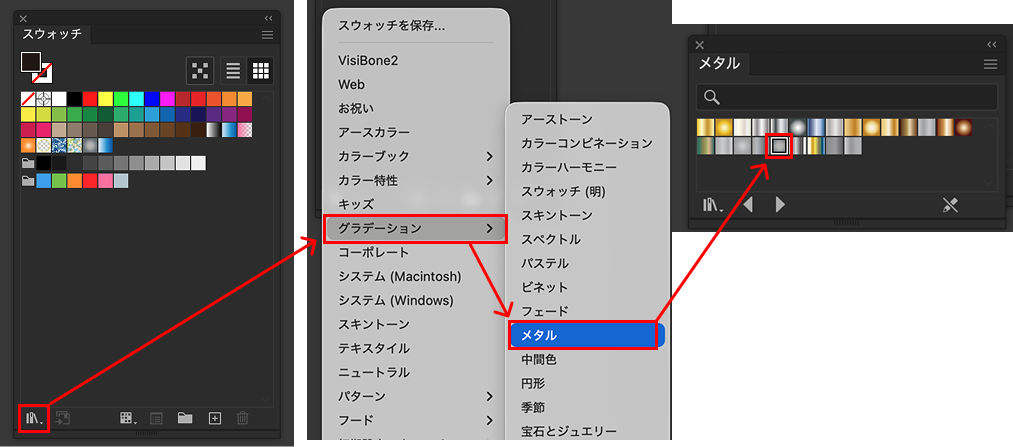This screenshot has height=447, width=1013.
Task: Open the メタル panel hamburger menu
Action: 990,63
